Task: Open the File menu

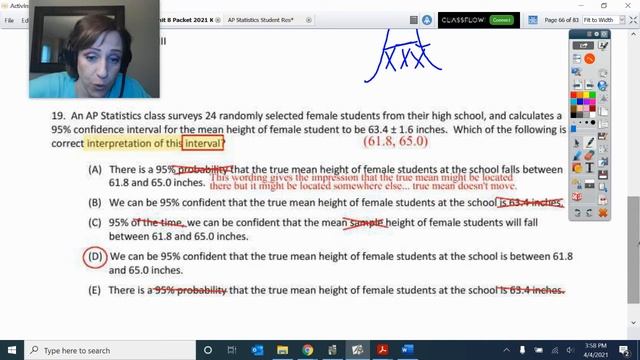Action: pos(9,20)
